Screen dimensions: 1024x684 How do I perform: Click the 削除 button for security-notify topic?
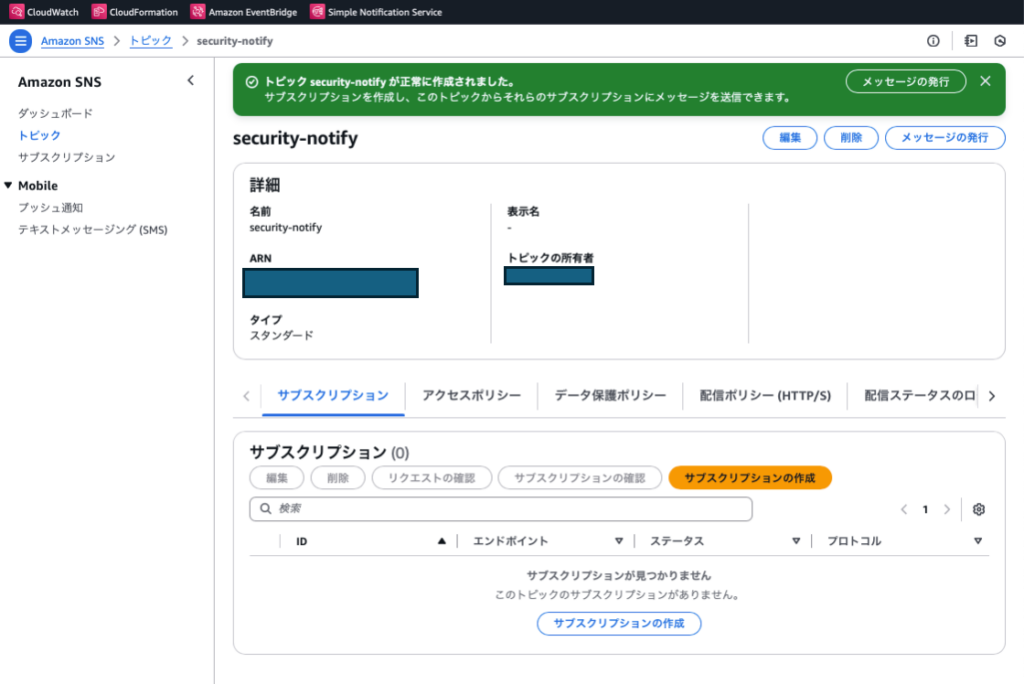pos(851,138)
